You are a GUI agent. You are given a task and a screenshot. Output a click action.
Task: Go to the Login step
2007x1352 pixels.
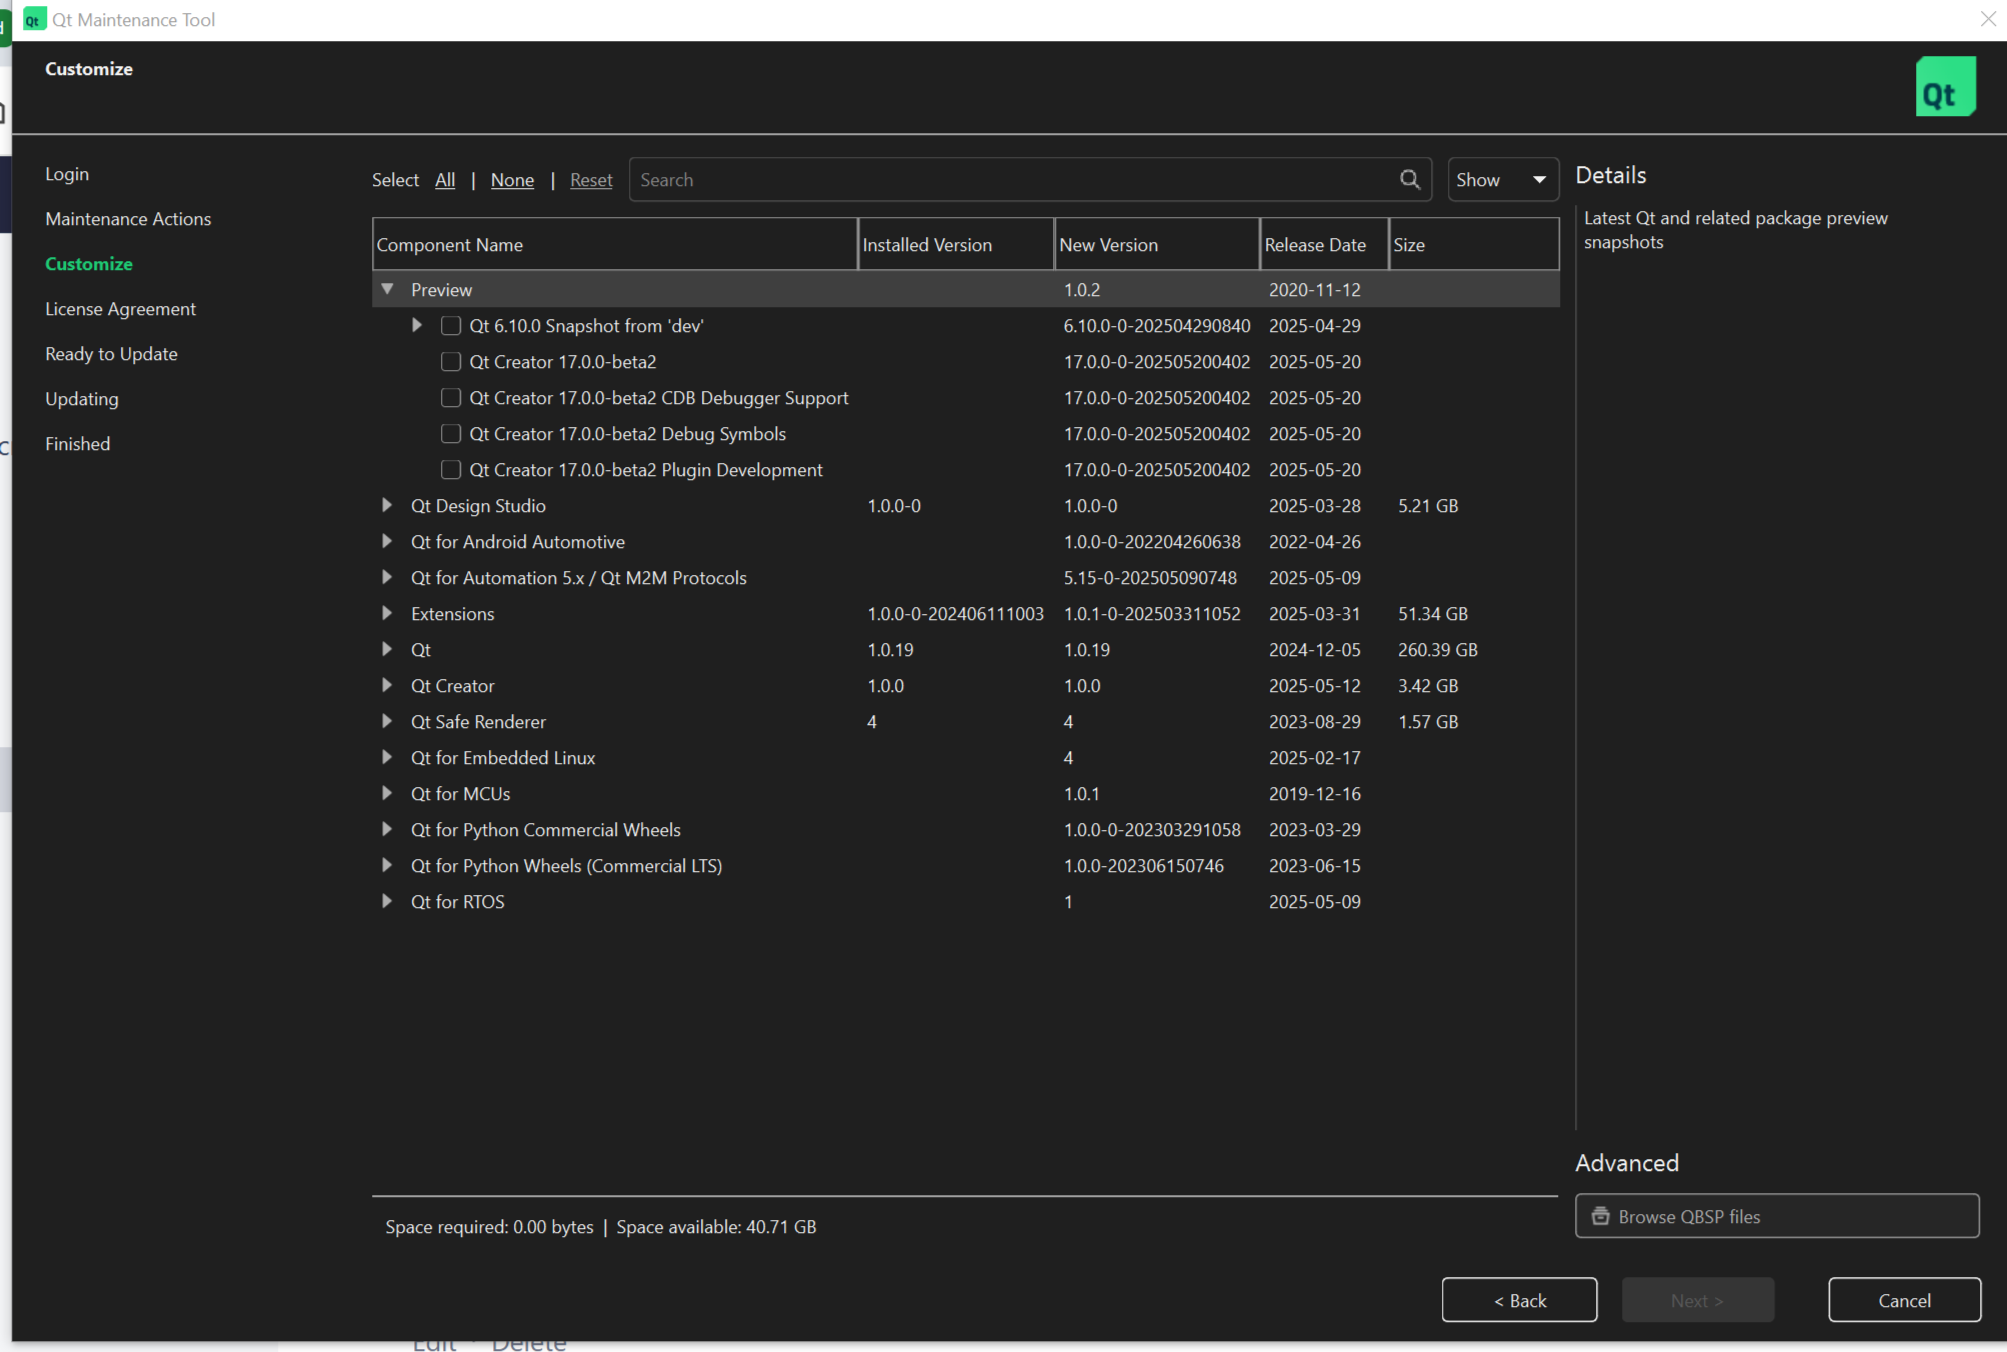[67, 174]
